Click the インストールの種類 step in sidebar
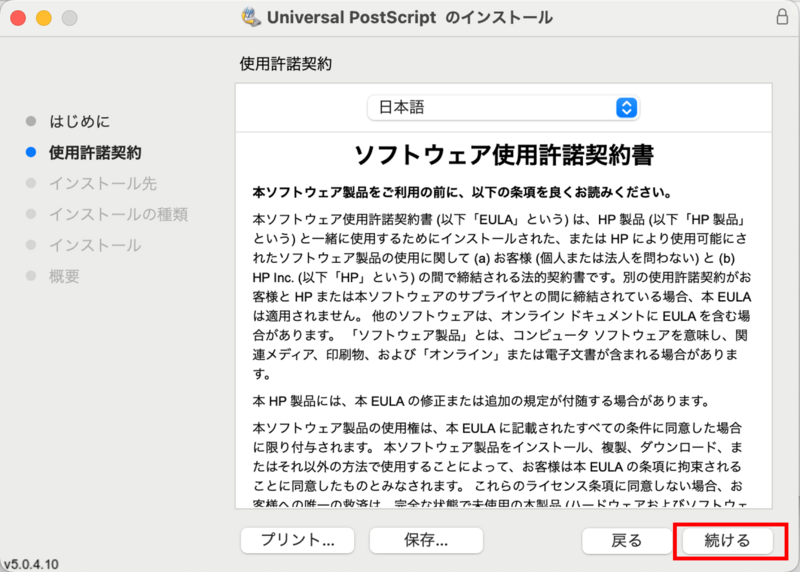The image size is (800, 572). coord(118,214)
